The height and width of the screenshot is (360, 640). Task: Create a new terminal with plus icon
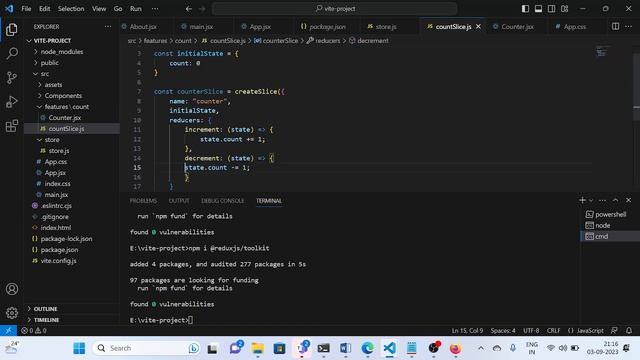coord(582,200)
